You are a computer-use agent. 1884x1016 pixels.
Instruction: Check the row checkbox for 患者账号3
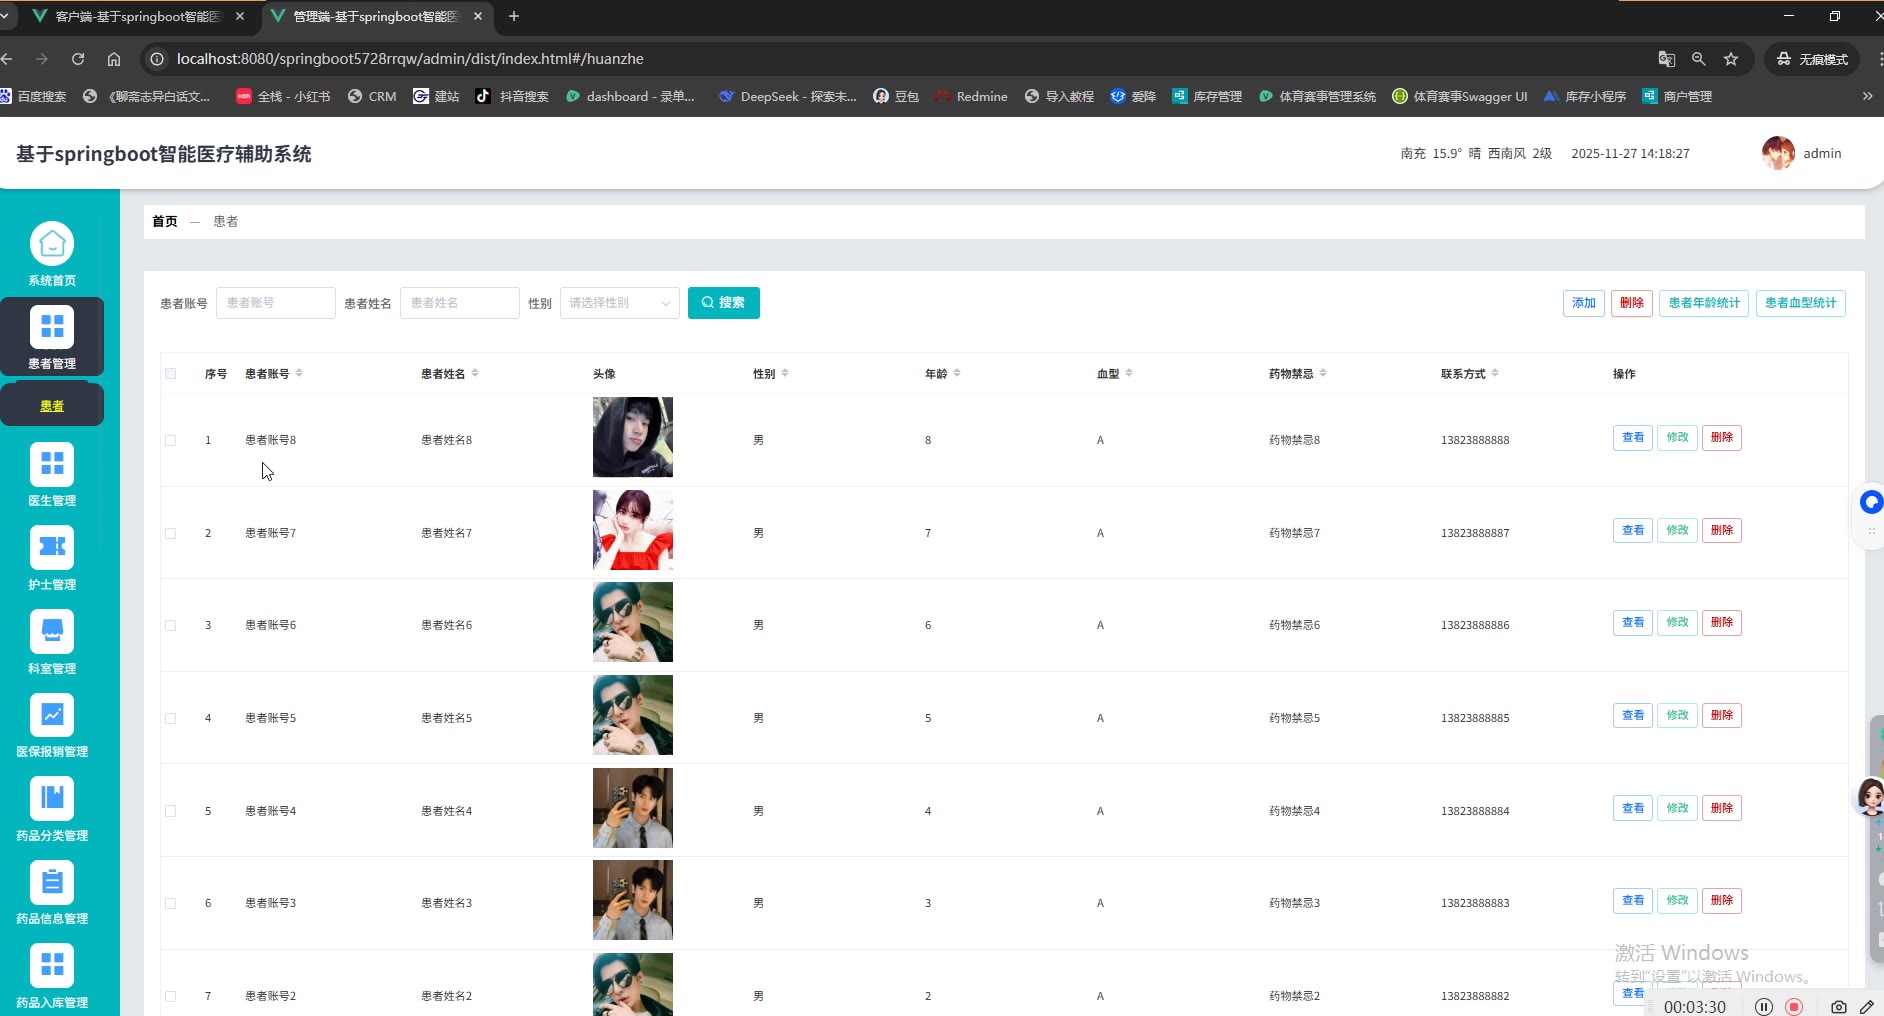(171, 903)
